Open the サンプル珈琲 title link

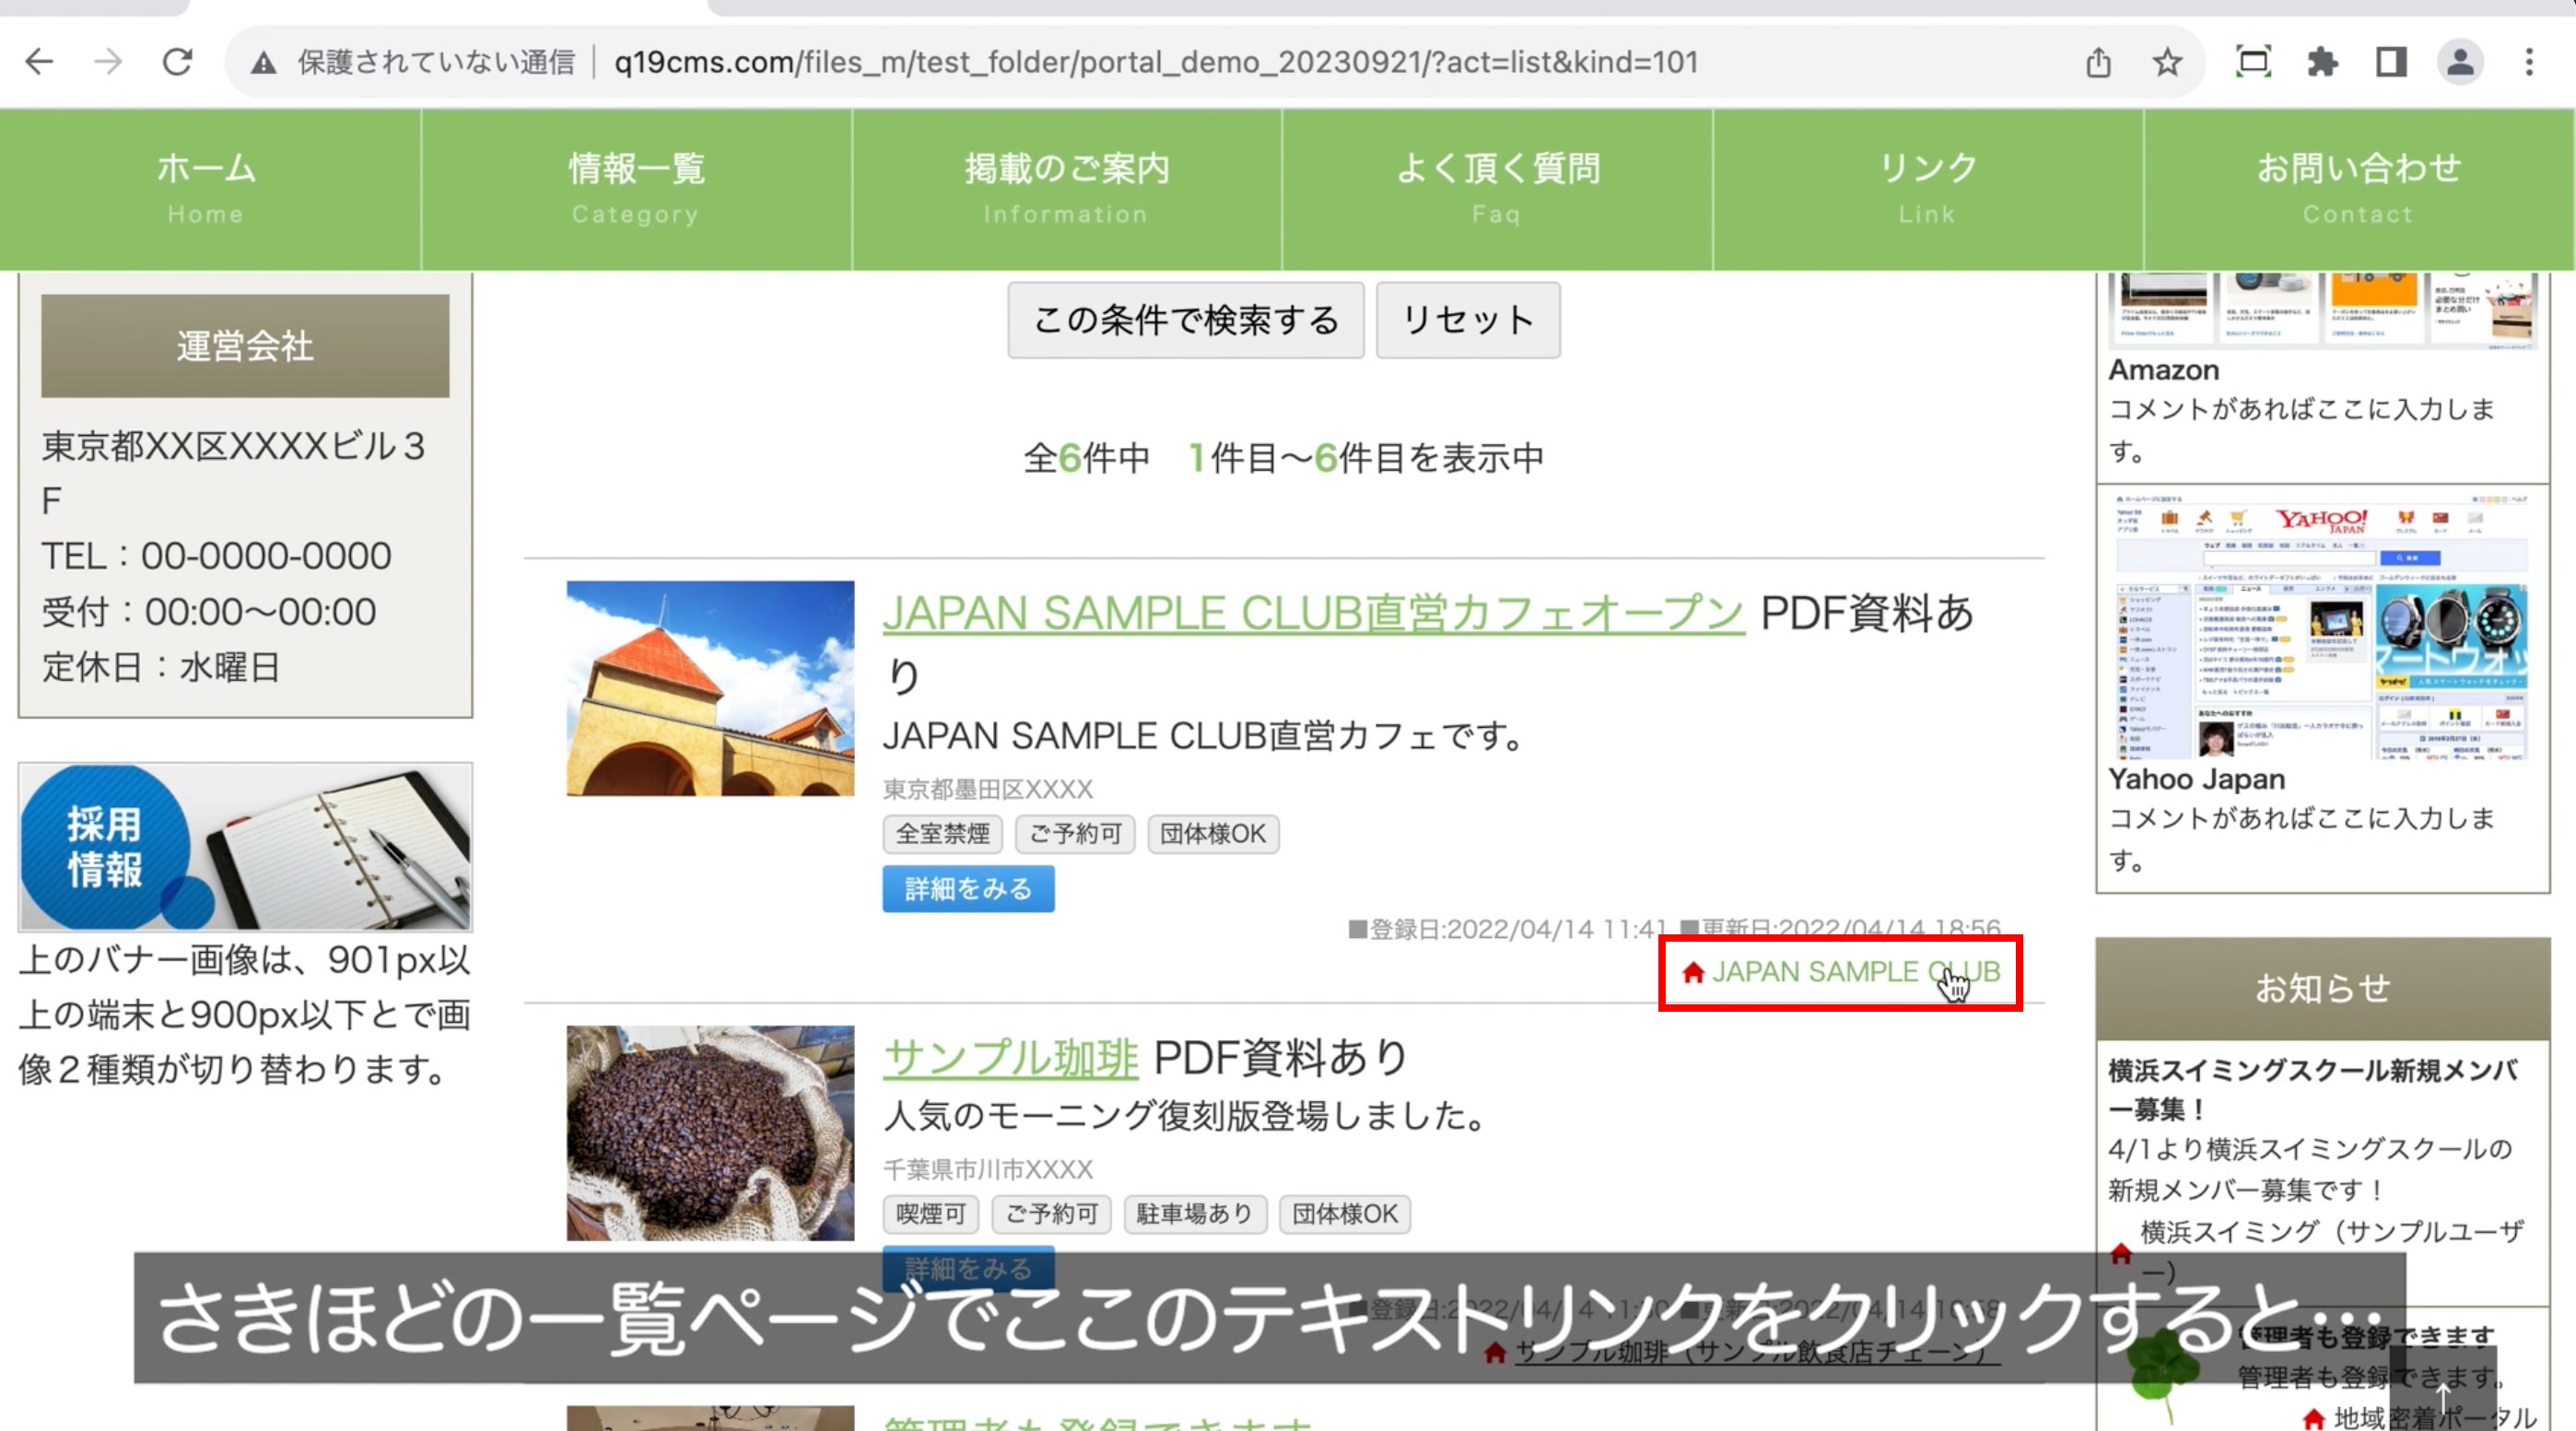click(x=1010, y=1058)
